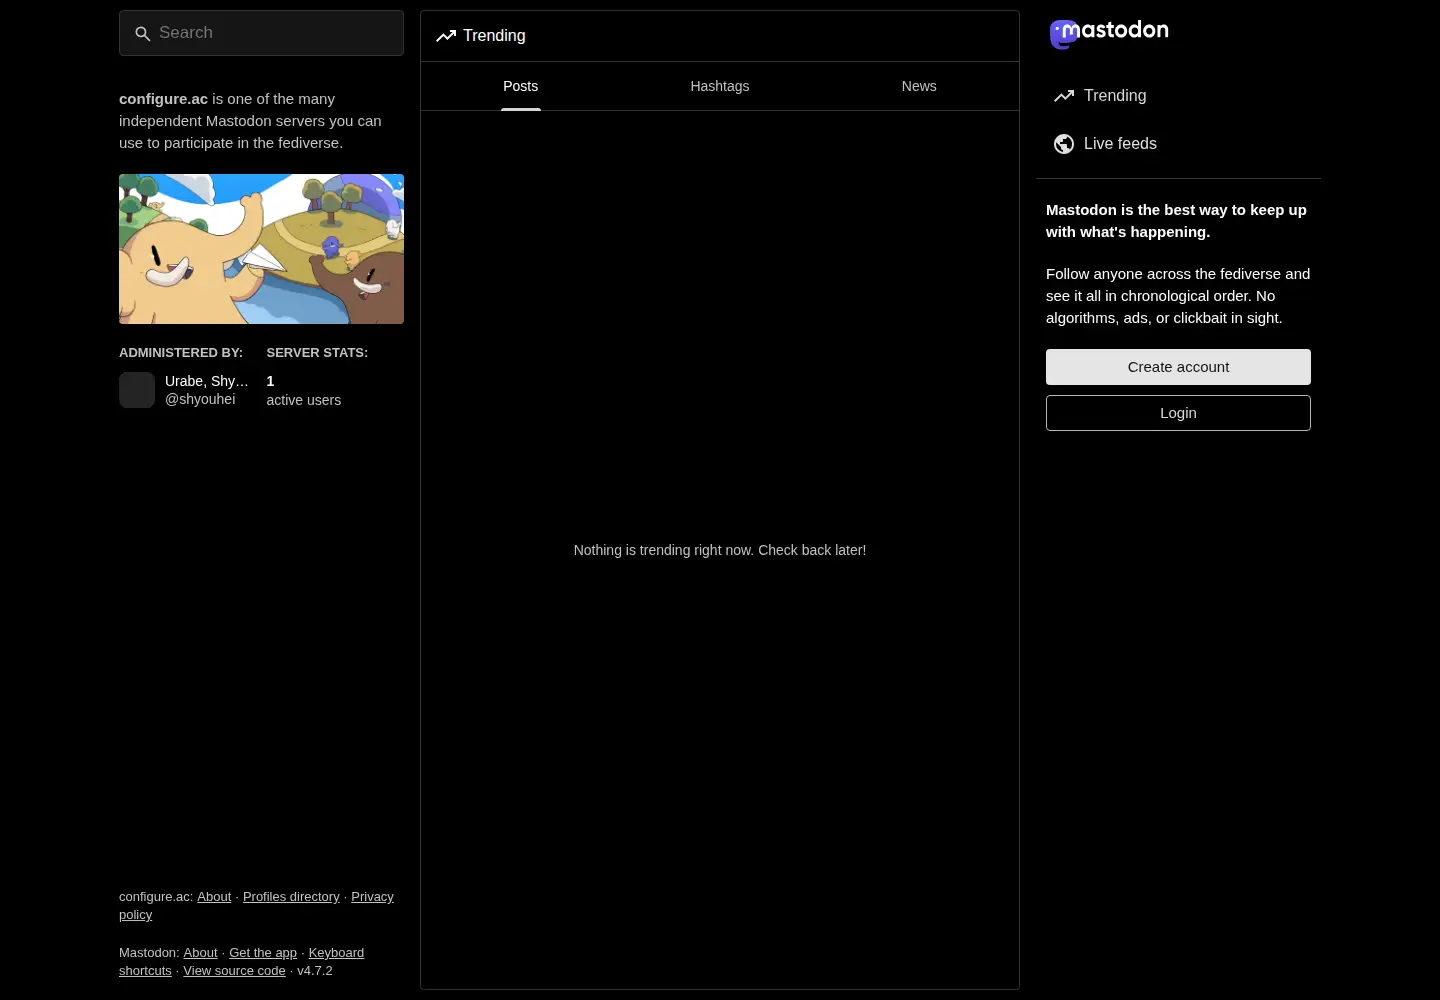
Task: Click the 'Nothing is trending right now' message
Action: (x=720, y=550)
